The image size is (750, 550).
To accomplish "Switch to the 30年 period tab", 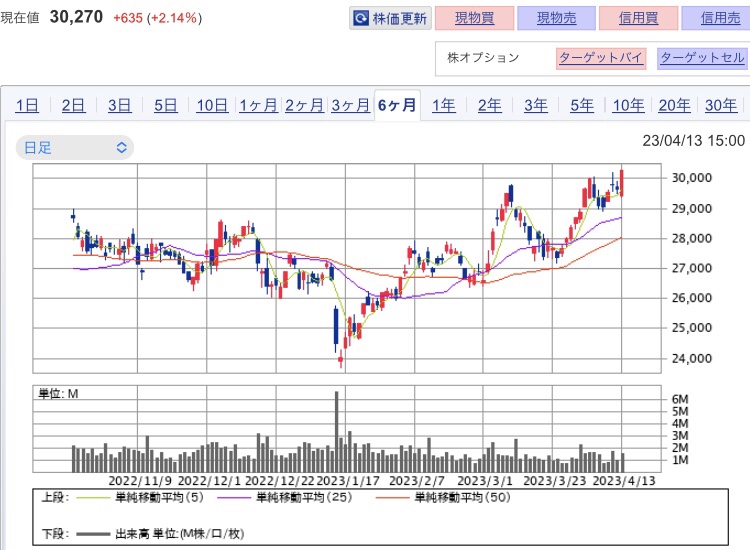I will click(x=721, y=105).
